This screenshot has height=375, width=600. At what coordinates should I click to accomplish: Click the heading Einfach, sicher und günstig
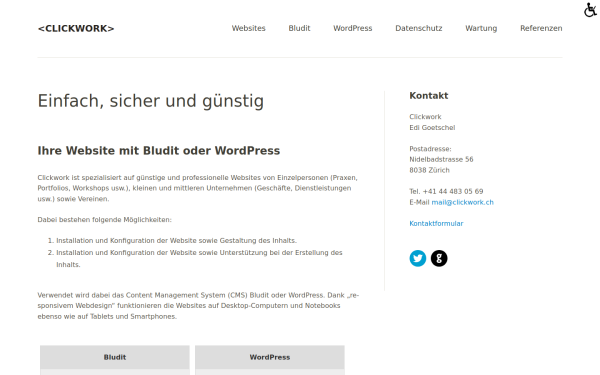(x=151, y=101)
